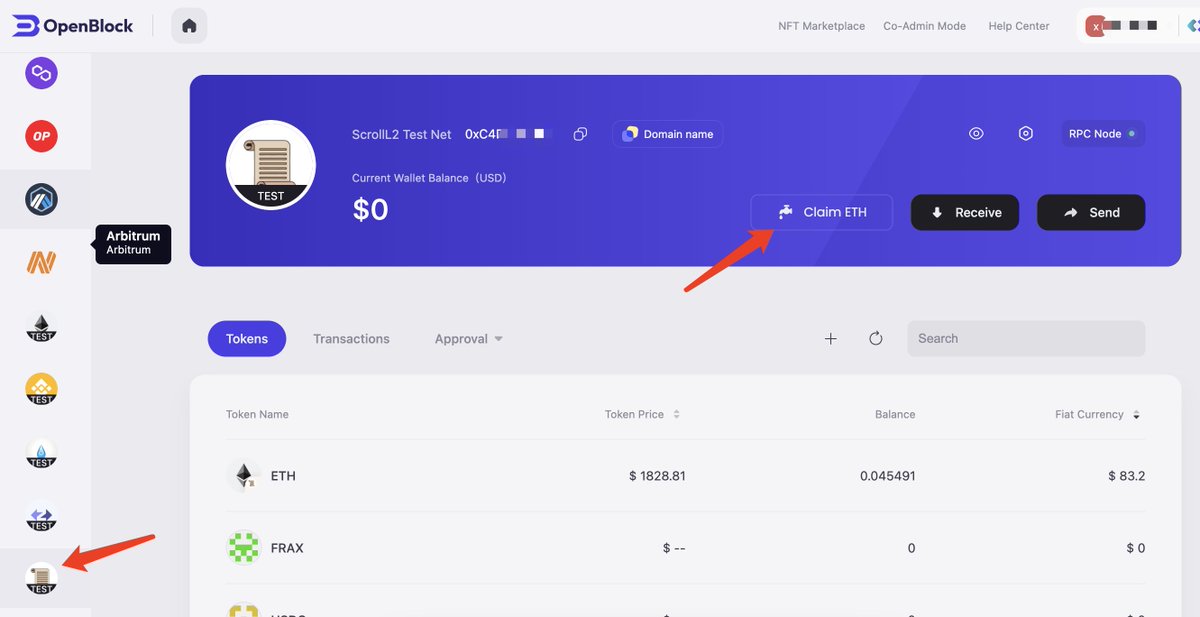Select the FRAX token row

(x=686, y=548)
